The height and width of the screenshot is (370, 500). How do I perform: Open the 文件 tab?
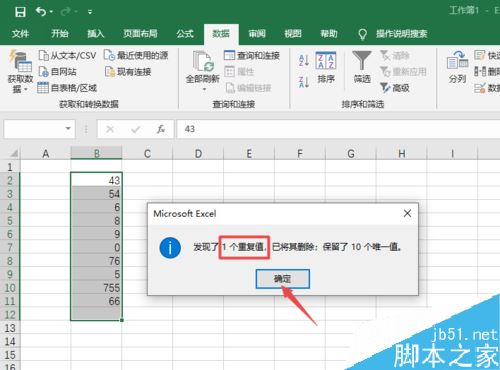(20, 34)
